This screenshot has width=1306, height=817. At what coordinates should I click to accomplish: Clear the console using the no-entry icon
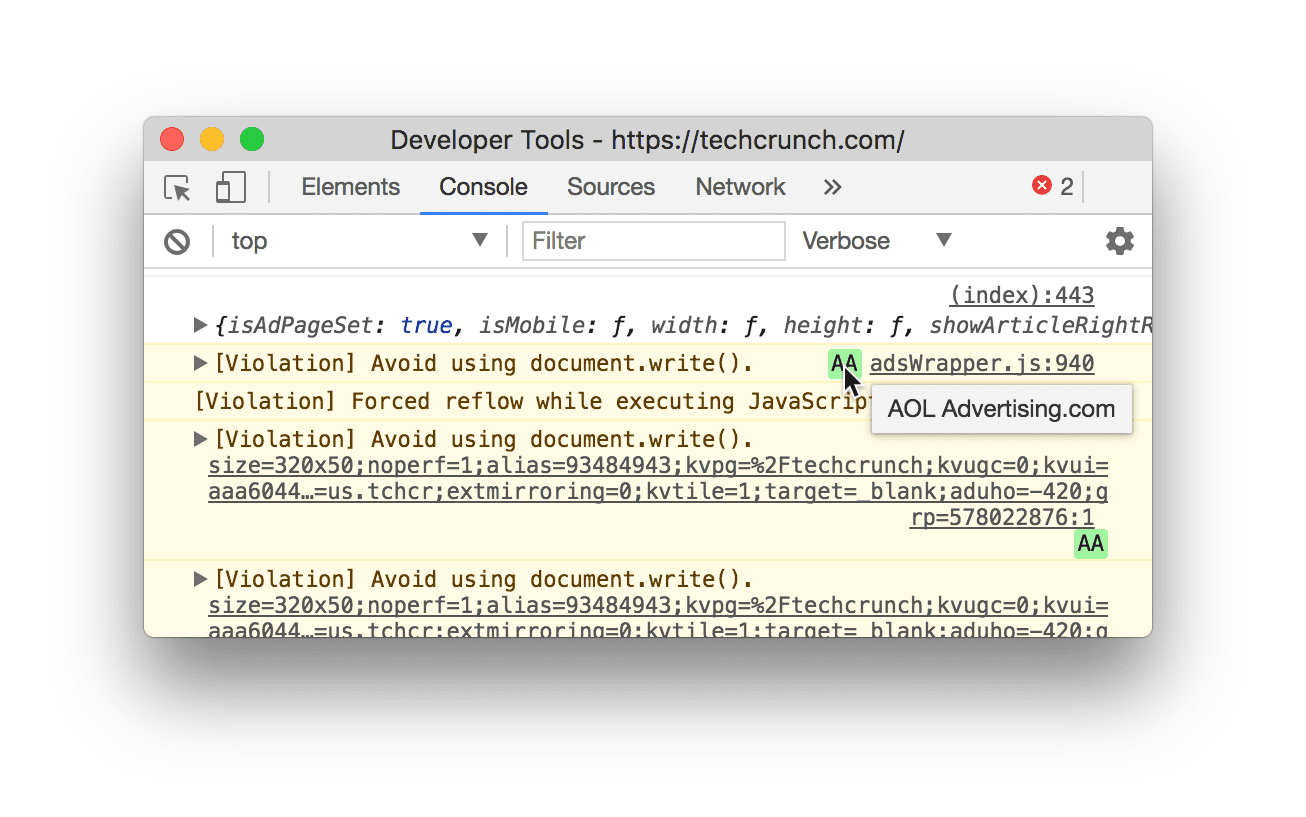(178, 241)
